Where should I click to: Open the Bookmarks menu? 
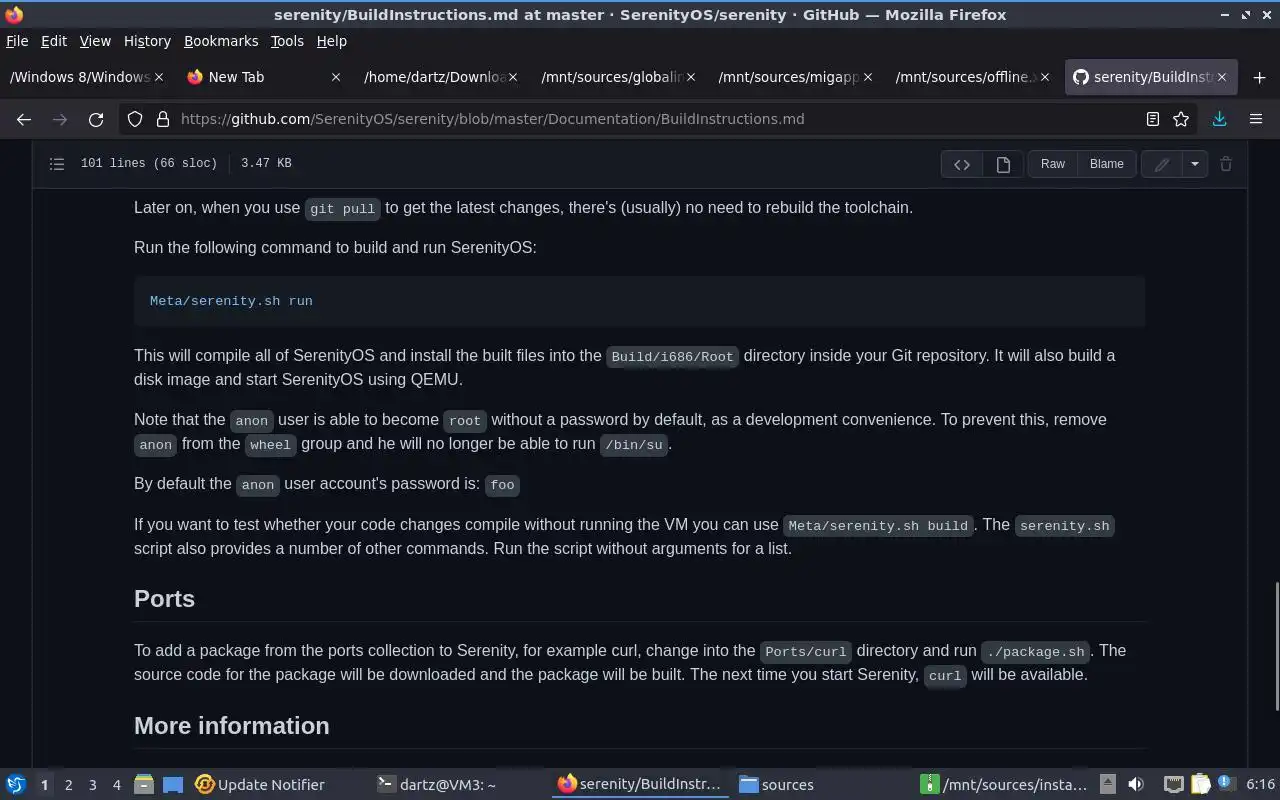(x=221, y=41)
